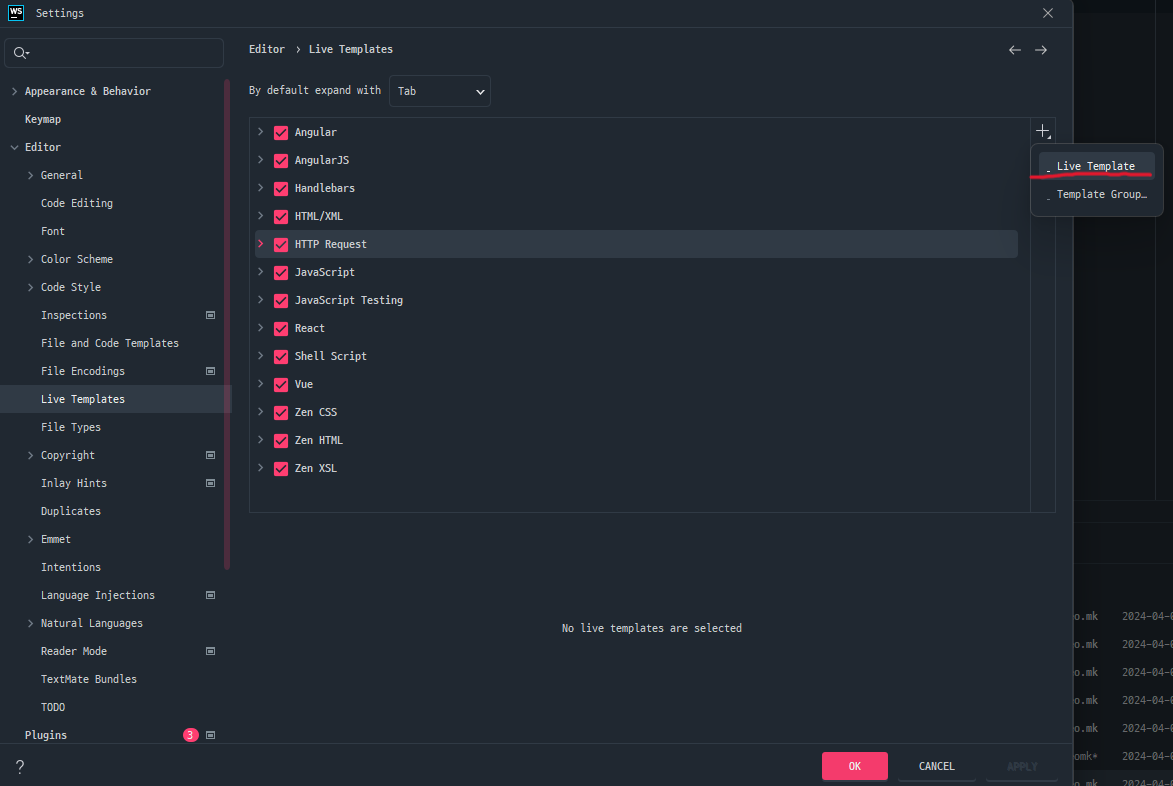
Task: Go back with the left arrow icon
Action: (1014, 50)
